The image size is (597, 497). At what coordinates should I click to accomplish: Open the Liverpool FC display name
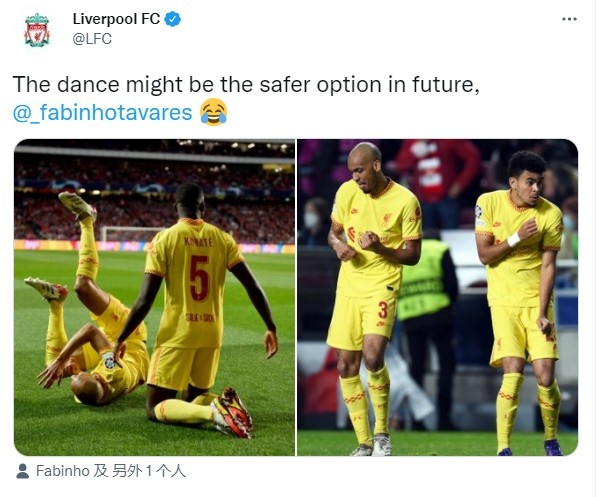coord(116,19)
